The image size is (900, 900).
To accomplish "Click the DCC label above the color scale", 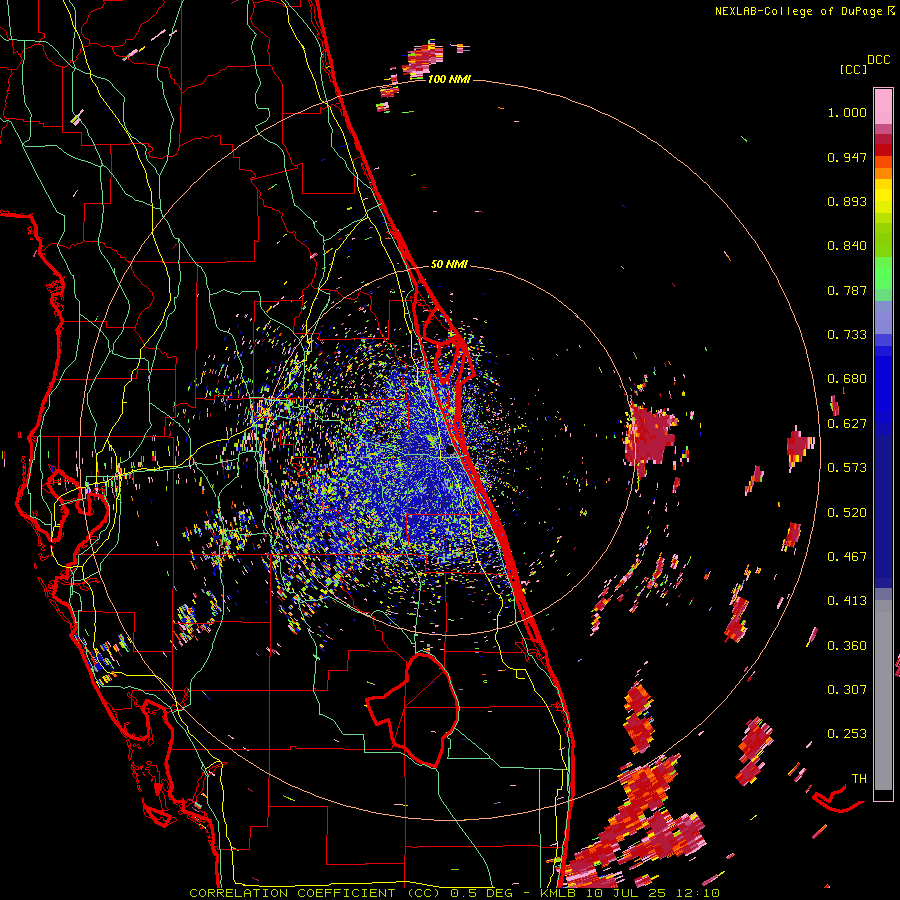I will tap(879, 60).
